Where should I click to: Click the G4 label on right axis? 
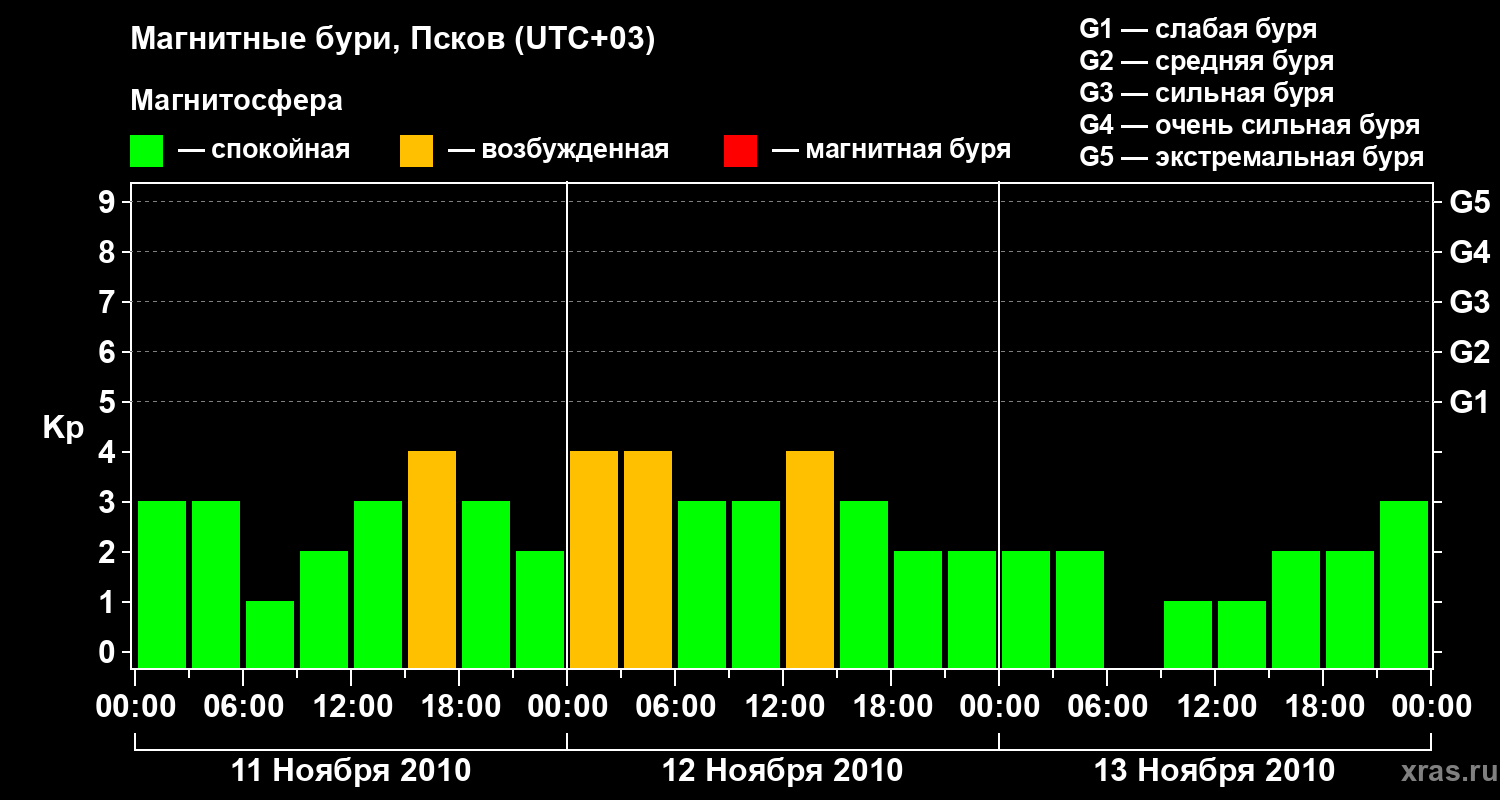point(1470,252)
